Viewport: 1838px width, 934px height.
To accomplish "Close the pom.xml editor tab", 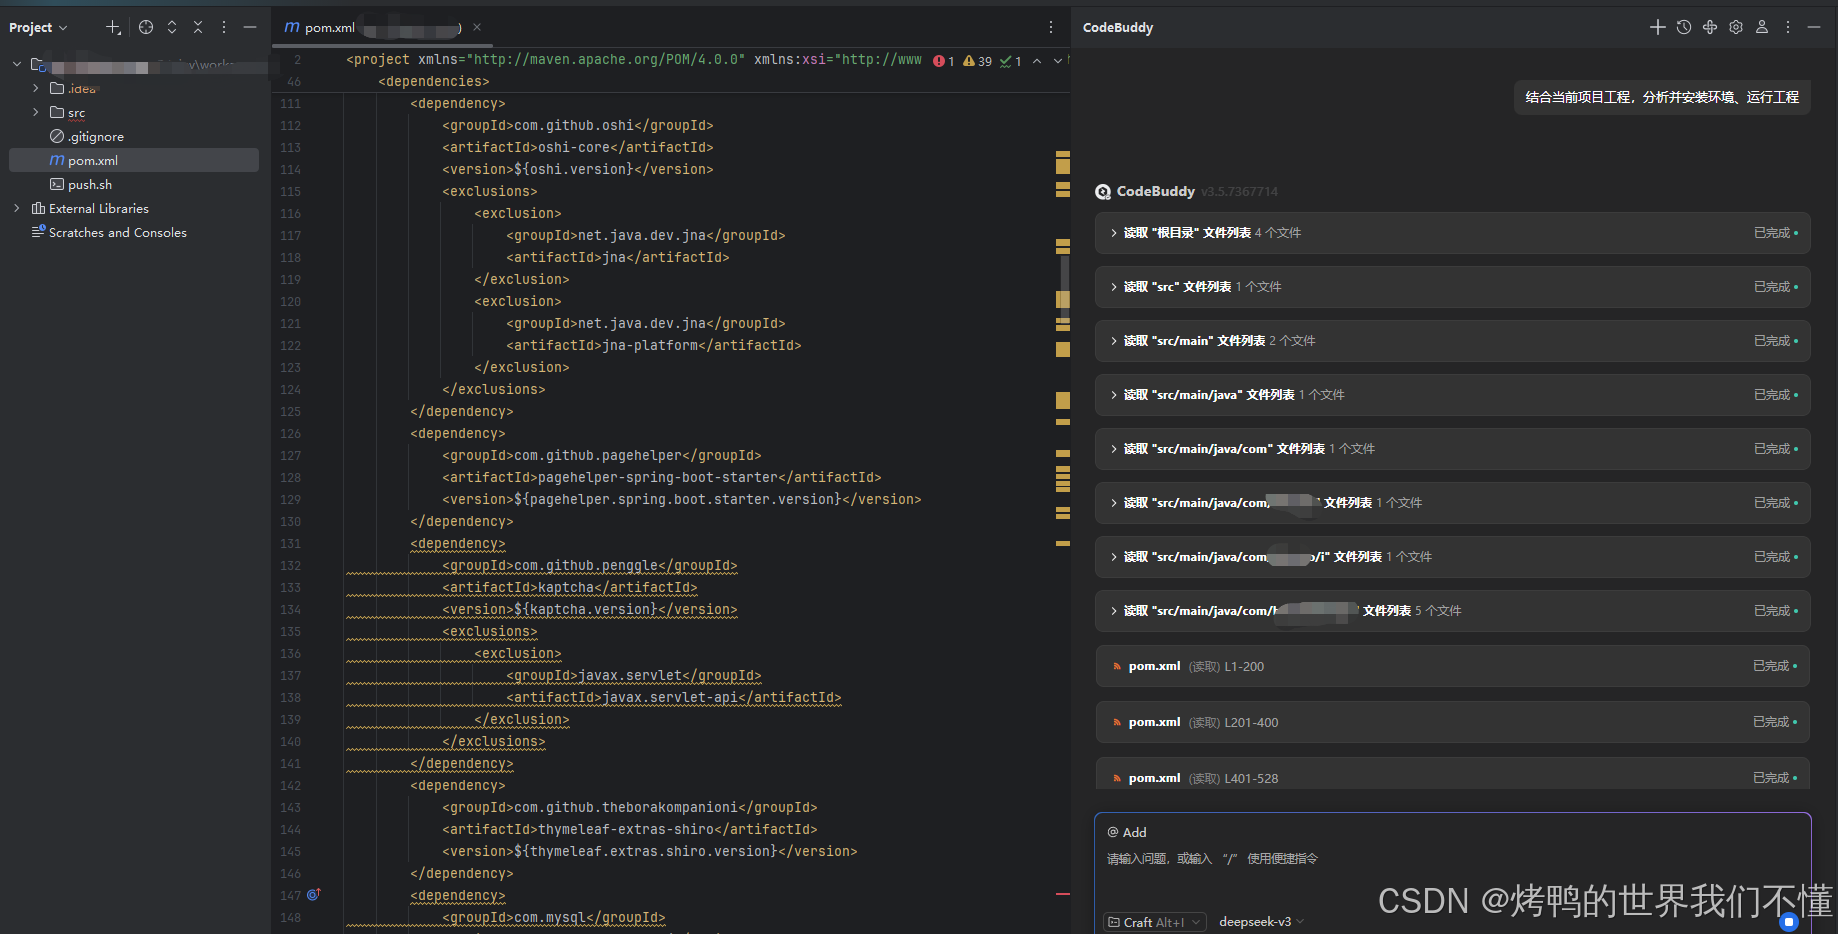I will [477, 27].
